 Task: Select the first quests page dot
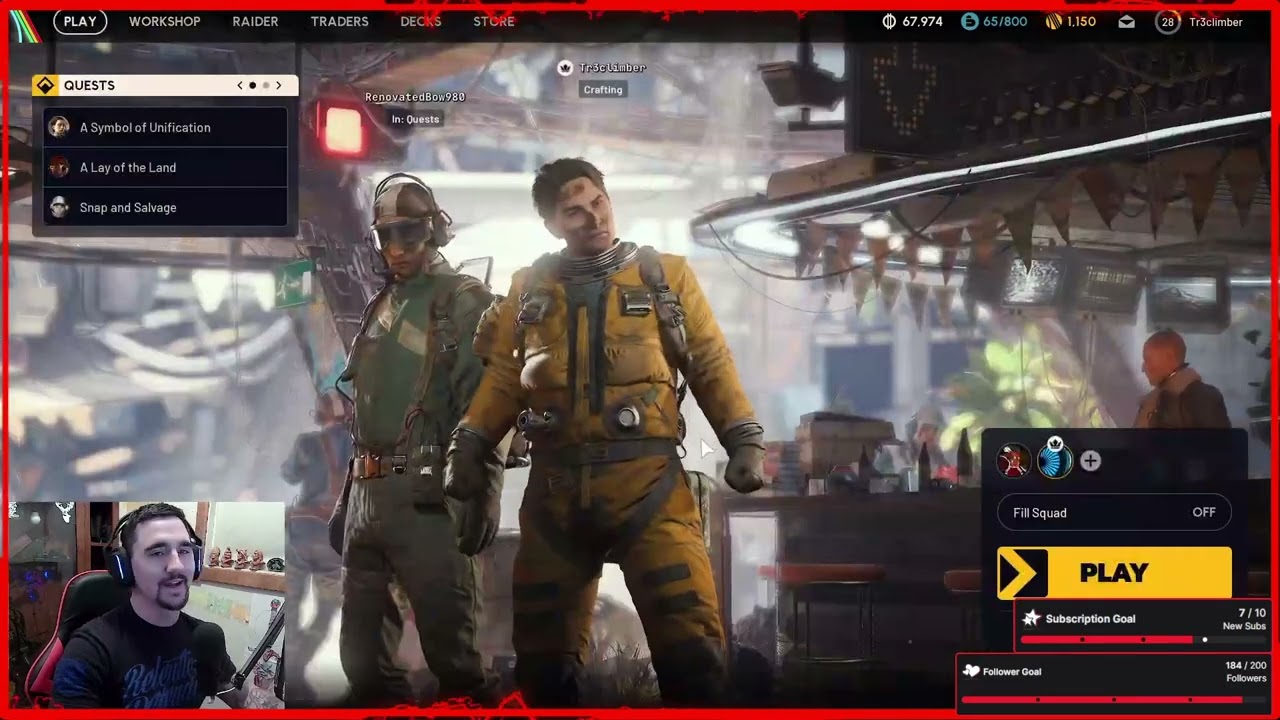[x=252, y=85]
